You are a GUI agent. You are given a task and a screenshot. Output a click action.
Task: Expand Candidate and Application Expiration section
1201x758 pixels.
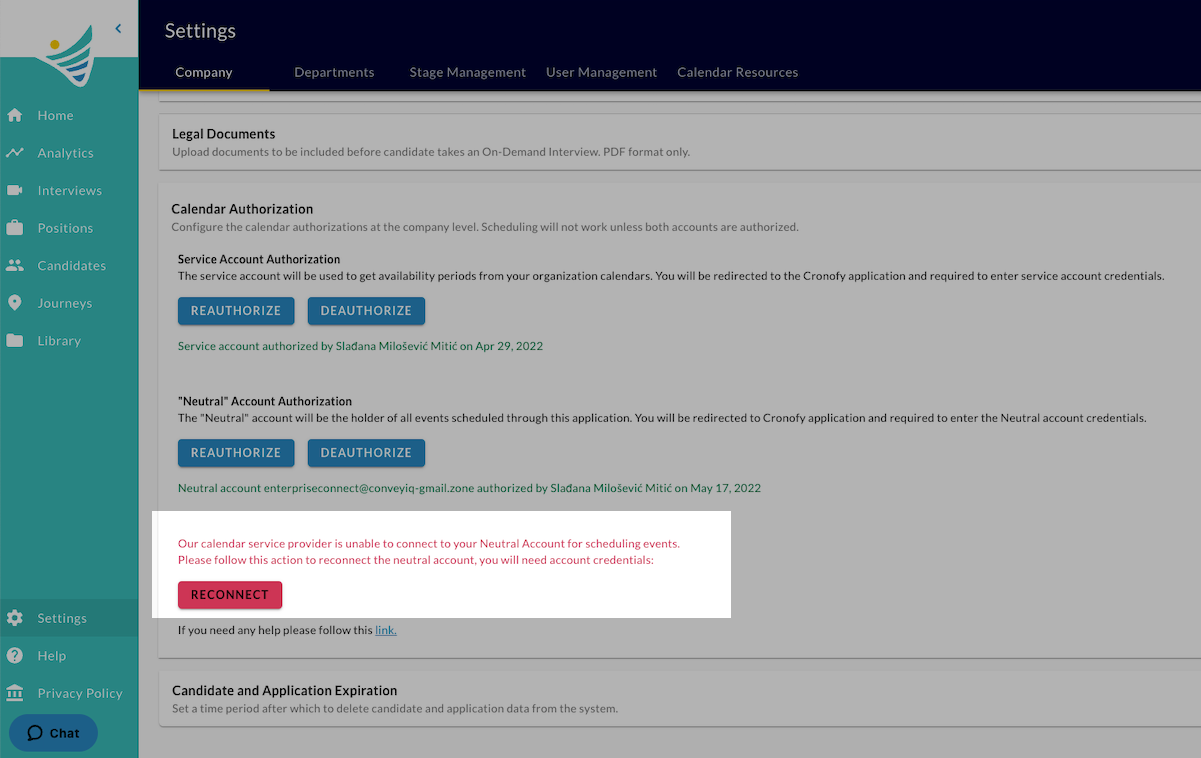[679, 698]
